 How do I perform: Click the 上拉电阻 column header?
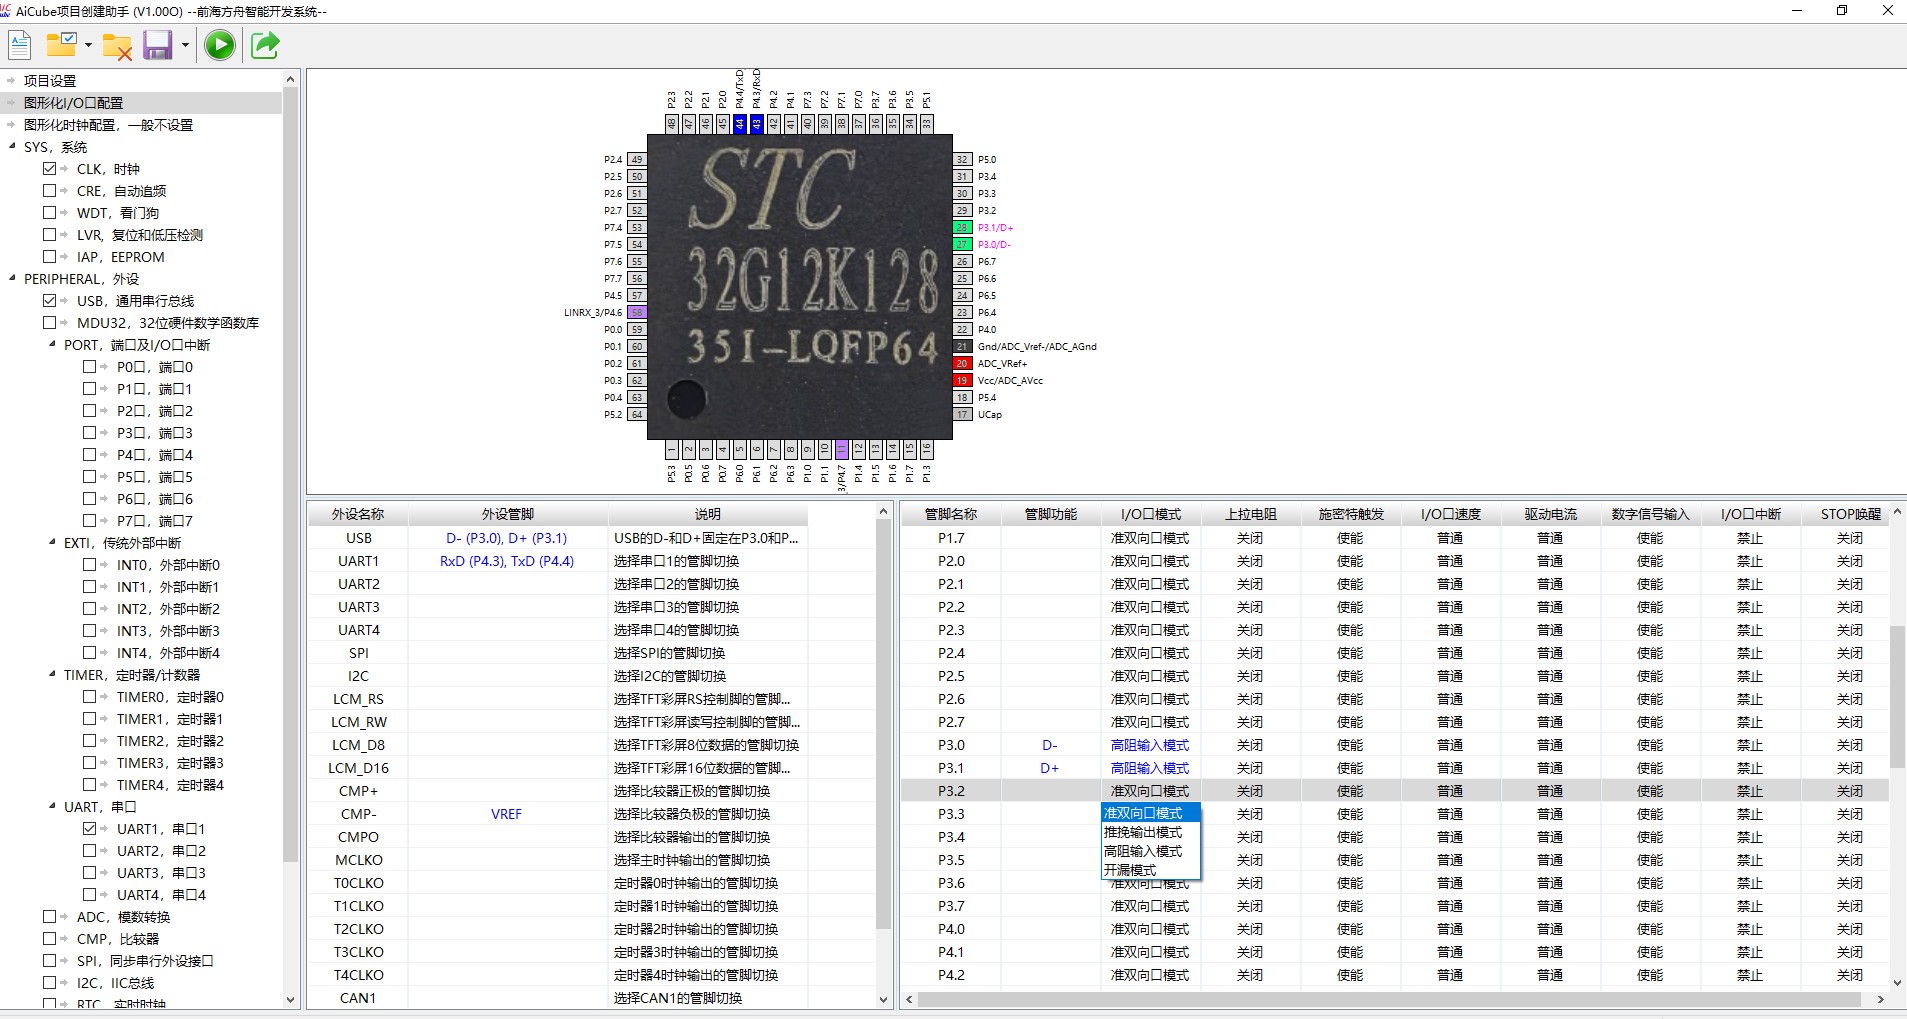click(1250, 514)
